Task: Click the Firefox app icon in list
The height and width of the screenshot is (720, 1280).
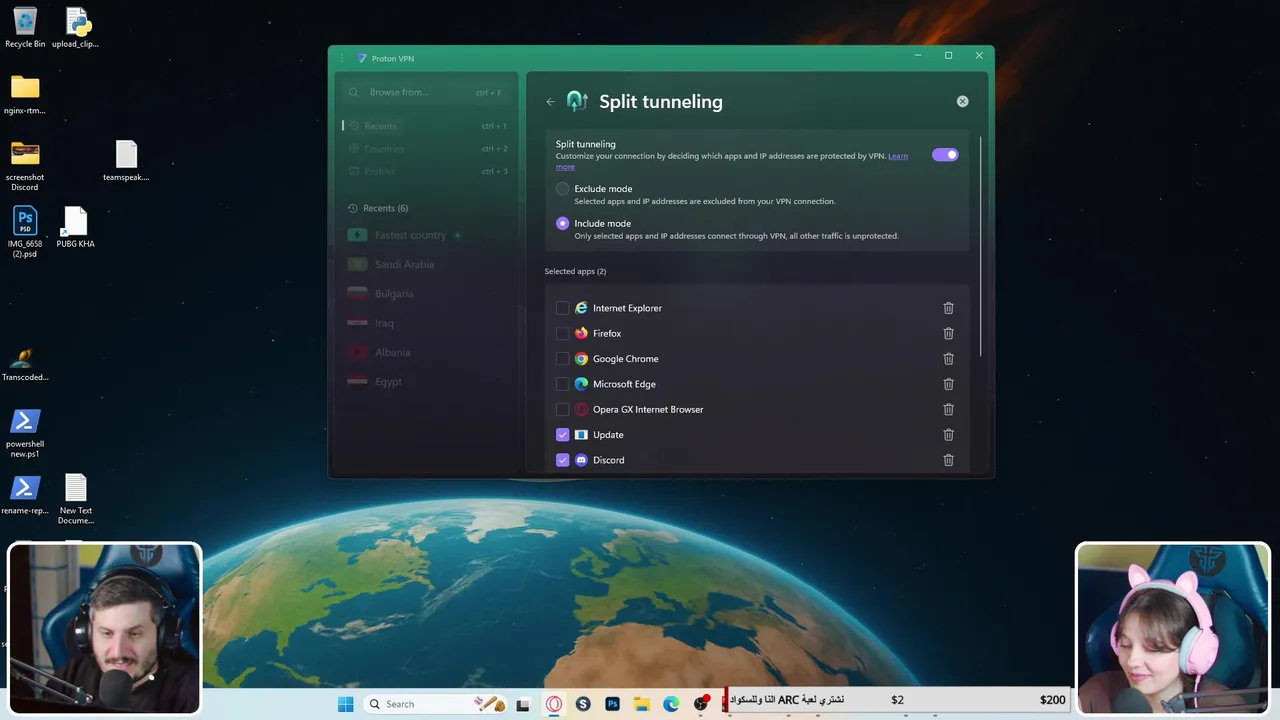Action: pos(581,333)
